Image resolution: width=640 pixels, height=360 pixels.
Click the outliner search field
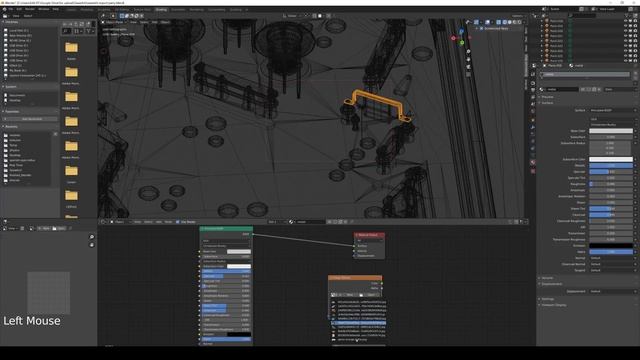(582, 16)
